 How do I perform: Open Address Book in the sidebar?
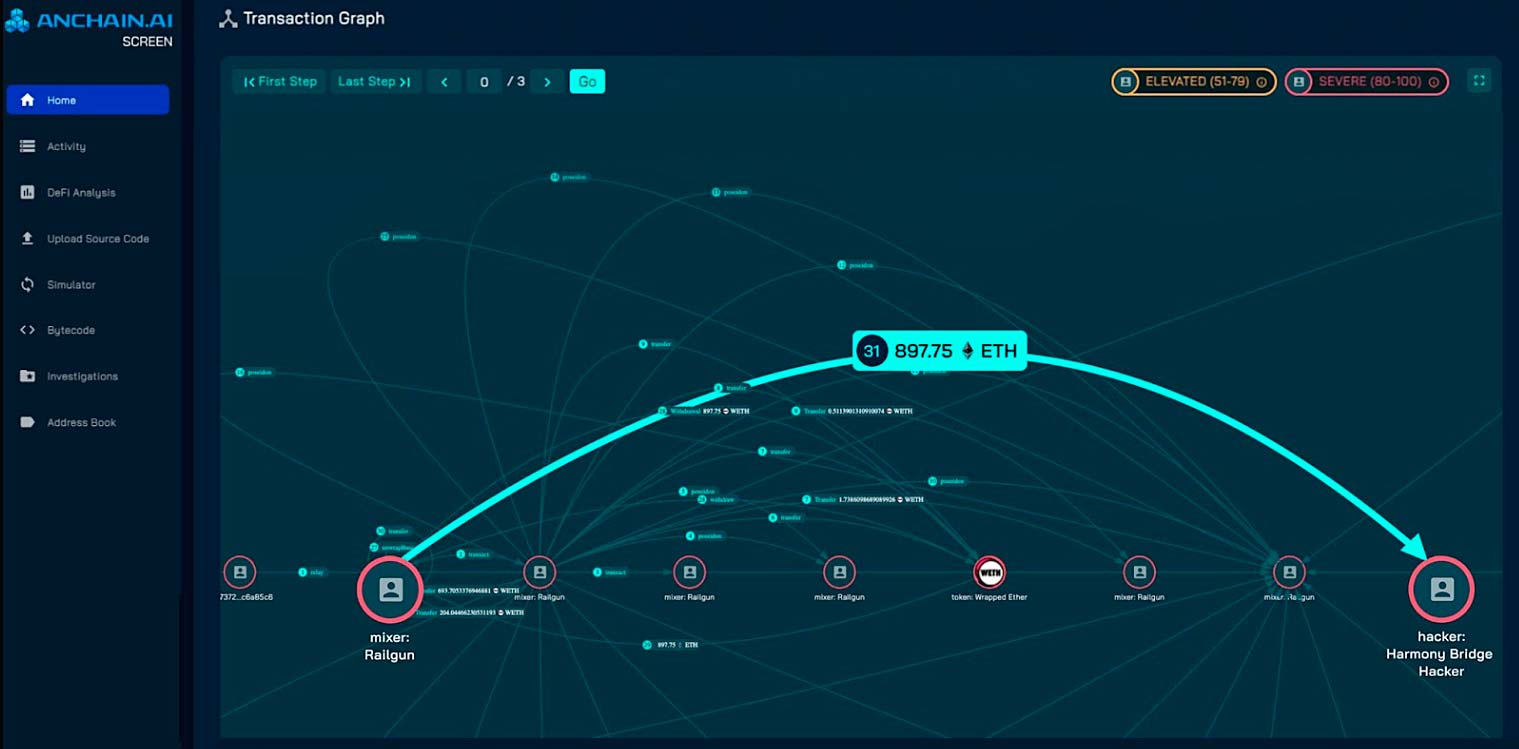[x=81, y=423]
